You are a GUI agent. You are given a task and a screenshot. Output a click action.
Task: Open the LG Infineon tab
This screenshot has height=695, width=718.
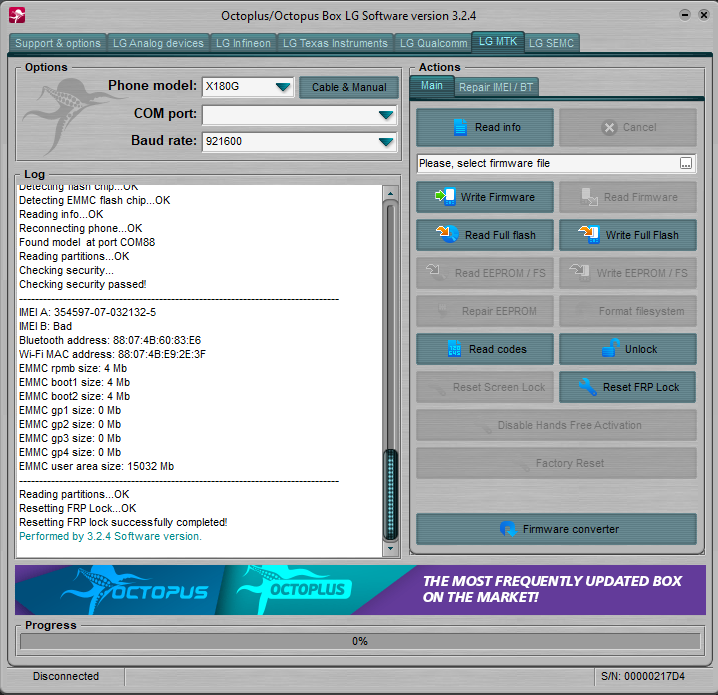[243, 43]
